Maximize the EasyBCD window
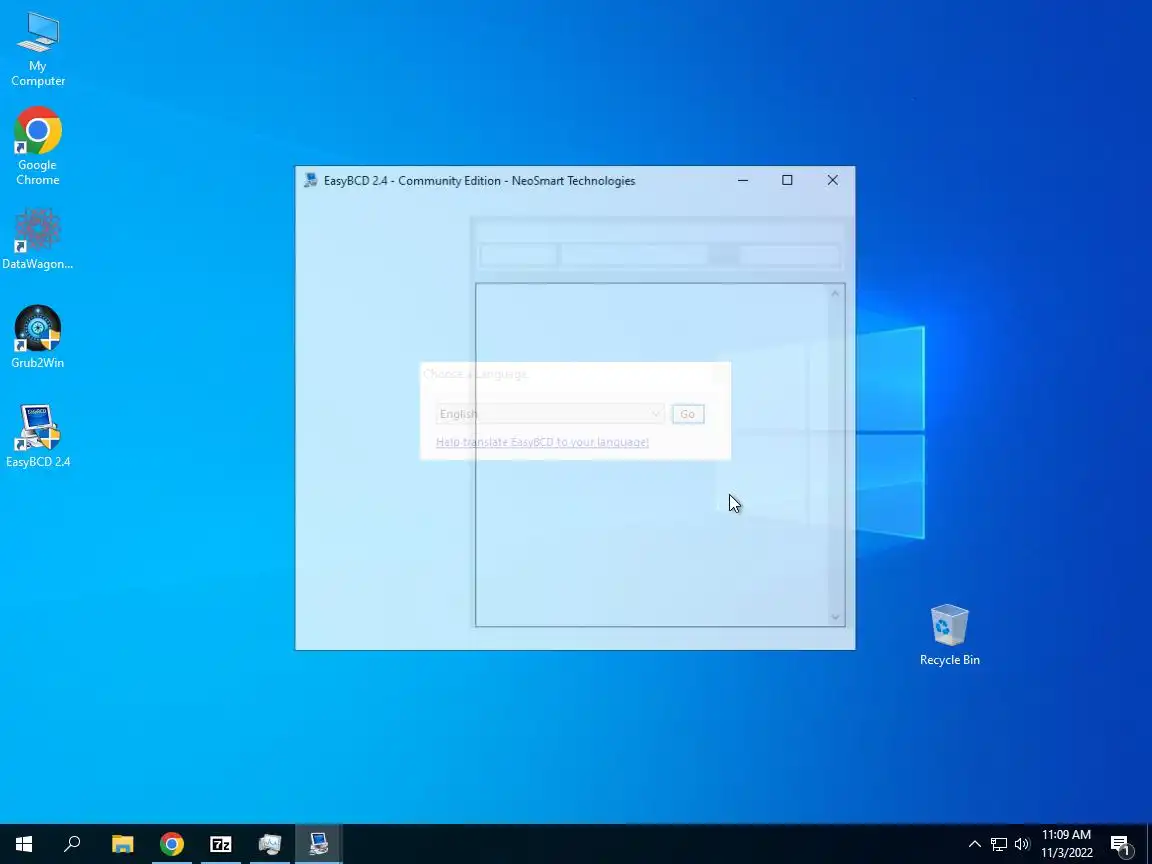Image resolution: width=1152 pixels, height=864 pixels. (x=787, y=180)
